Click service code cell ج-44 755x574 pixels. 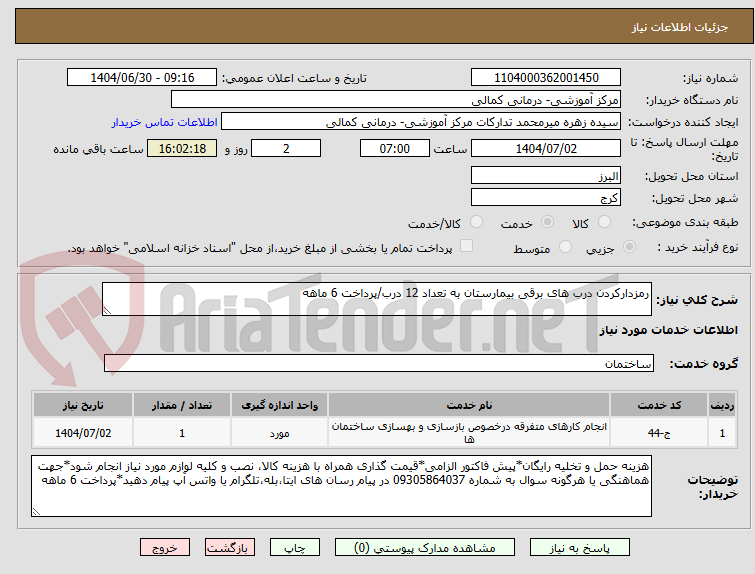659,432
